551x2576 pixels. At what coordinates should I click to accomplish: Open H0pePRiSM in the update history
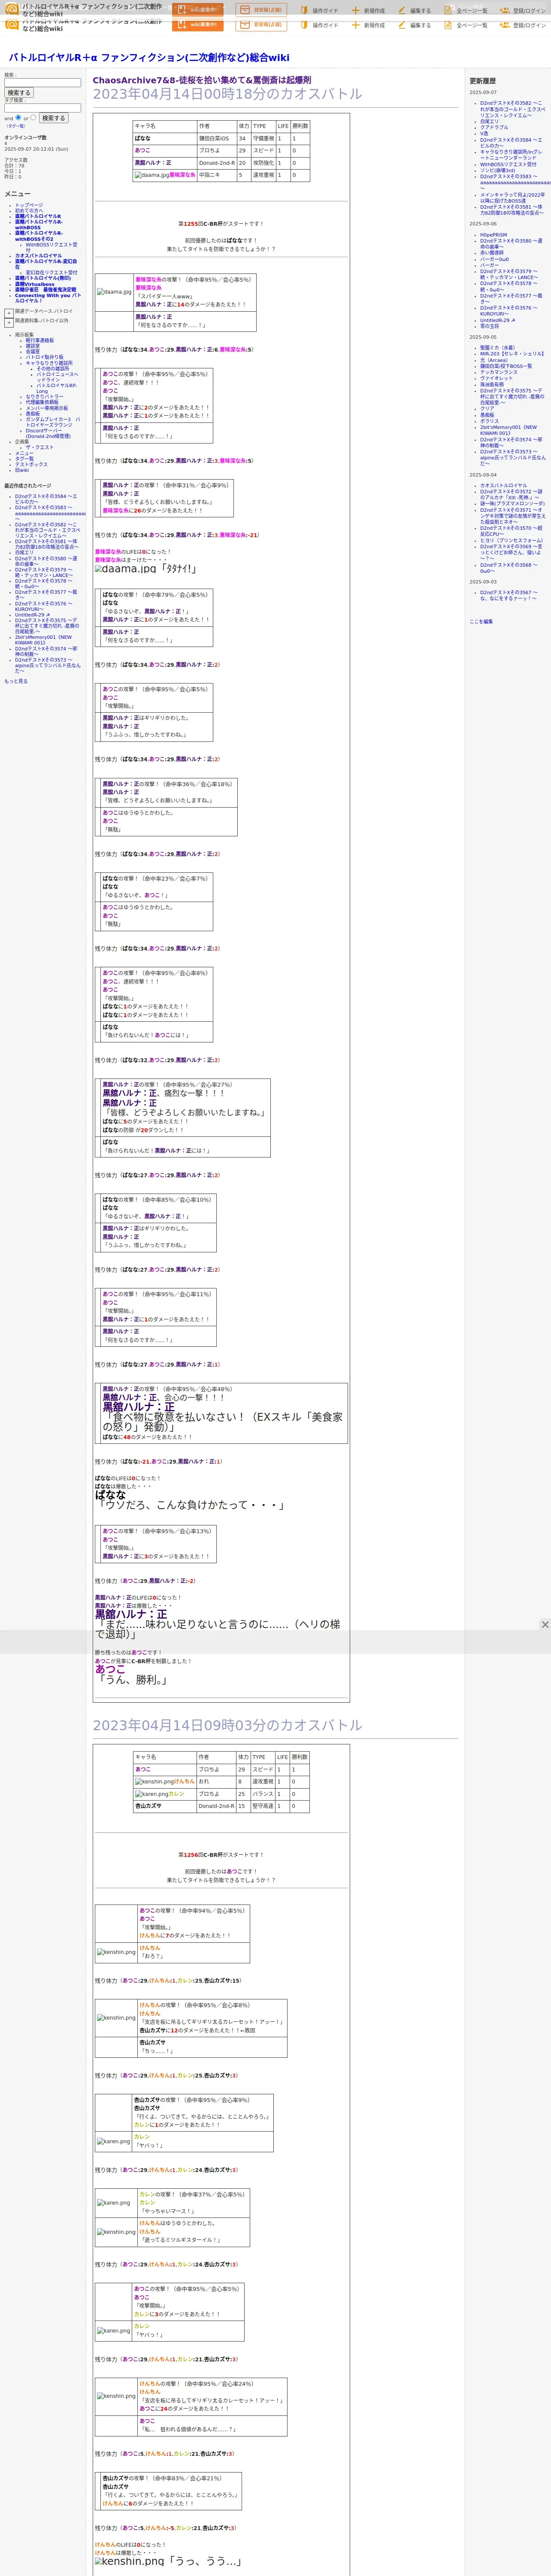coord(493,235)
